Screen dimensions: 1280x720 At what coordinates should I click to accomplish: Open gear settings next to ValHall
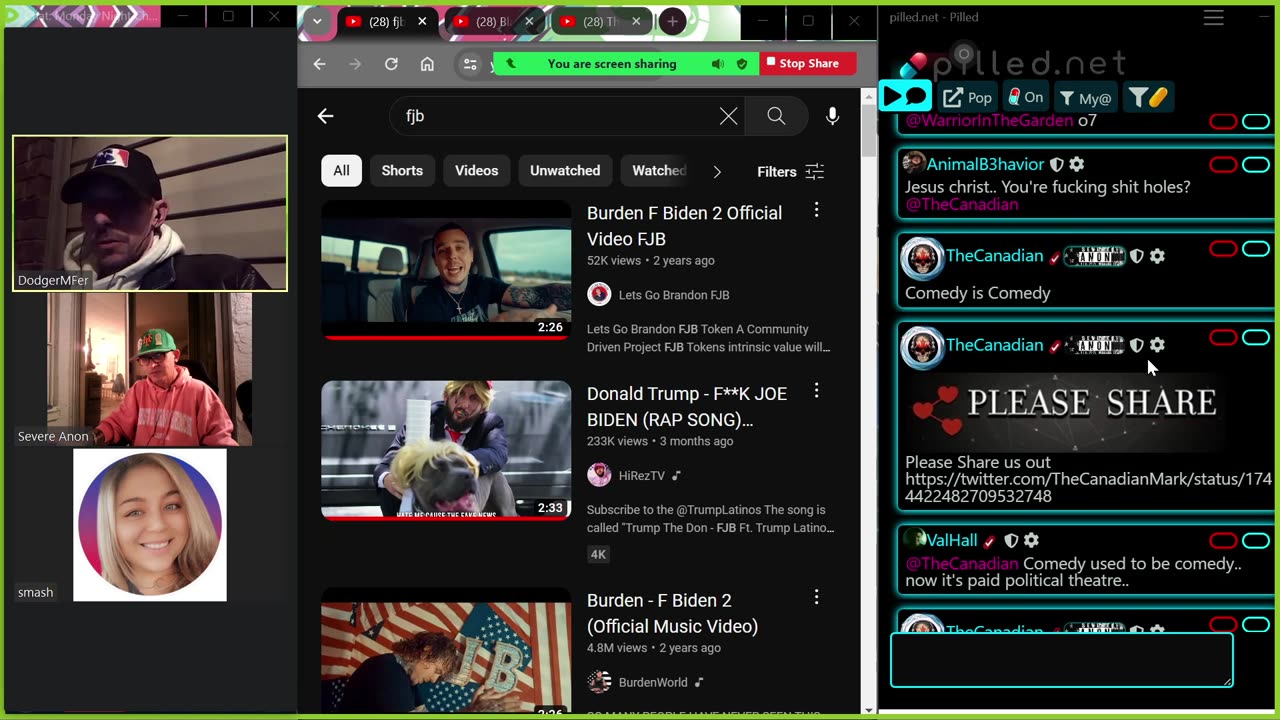(1031, 540)
